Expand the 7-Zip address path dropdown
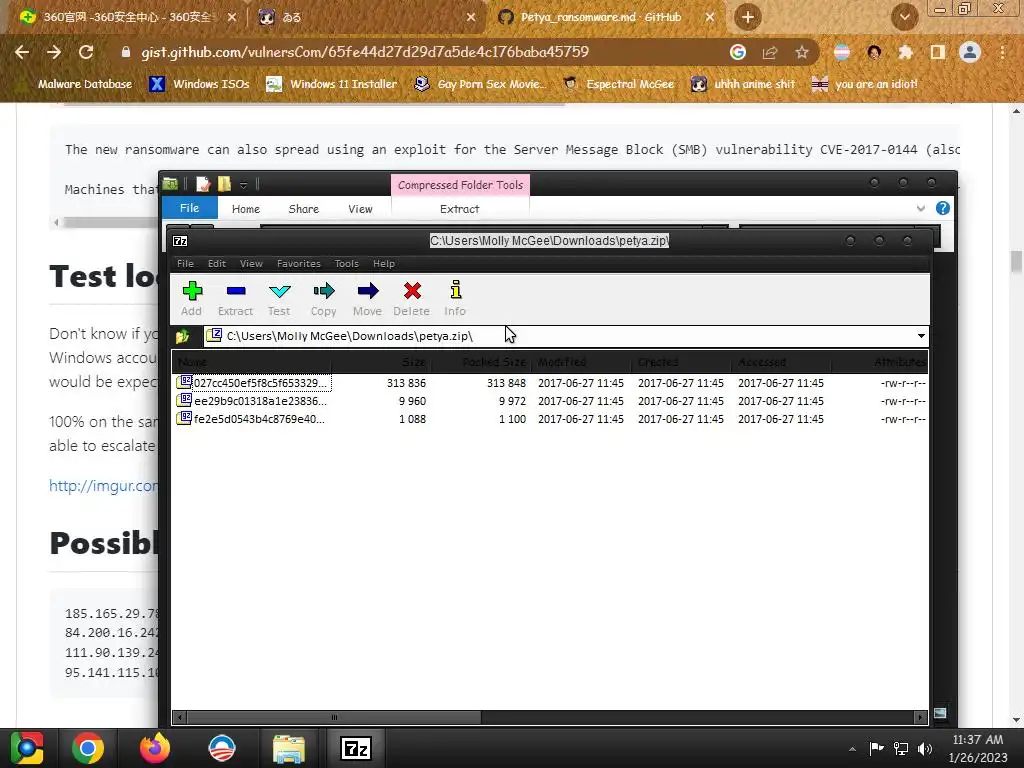 coord(921,336)
